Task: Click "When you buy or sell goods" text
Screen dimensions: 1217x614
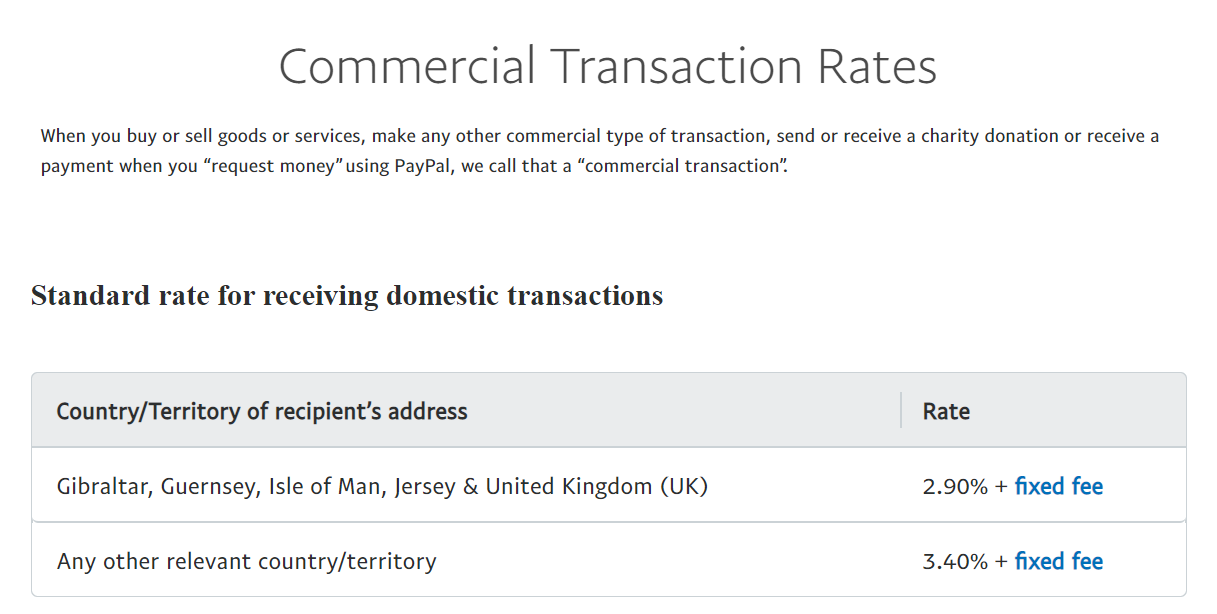Action: pyautogui.click(x=147, y=136)
